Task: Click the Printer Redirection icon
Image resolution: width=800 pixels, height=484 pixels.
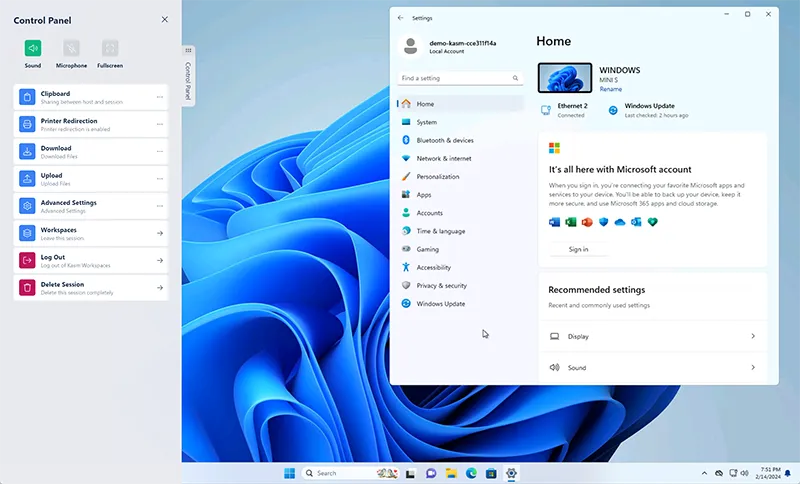Action: pos(27,124)
